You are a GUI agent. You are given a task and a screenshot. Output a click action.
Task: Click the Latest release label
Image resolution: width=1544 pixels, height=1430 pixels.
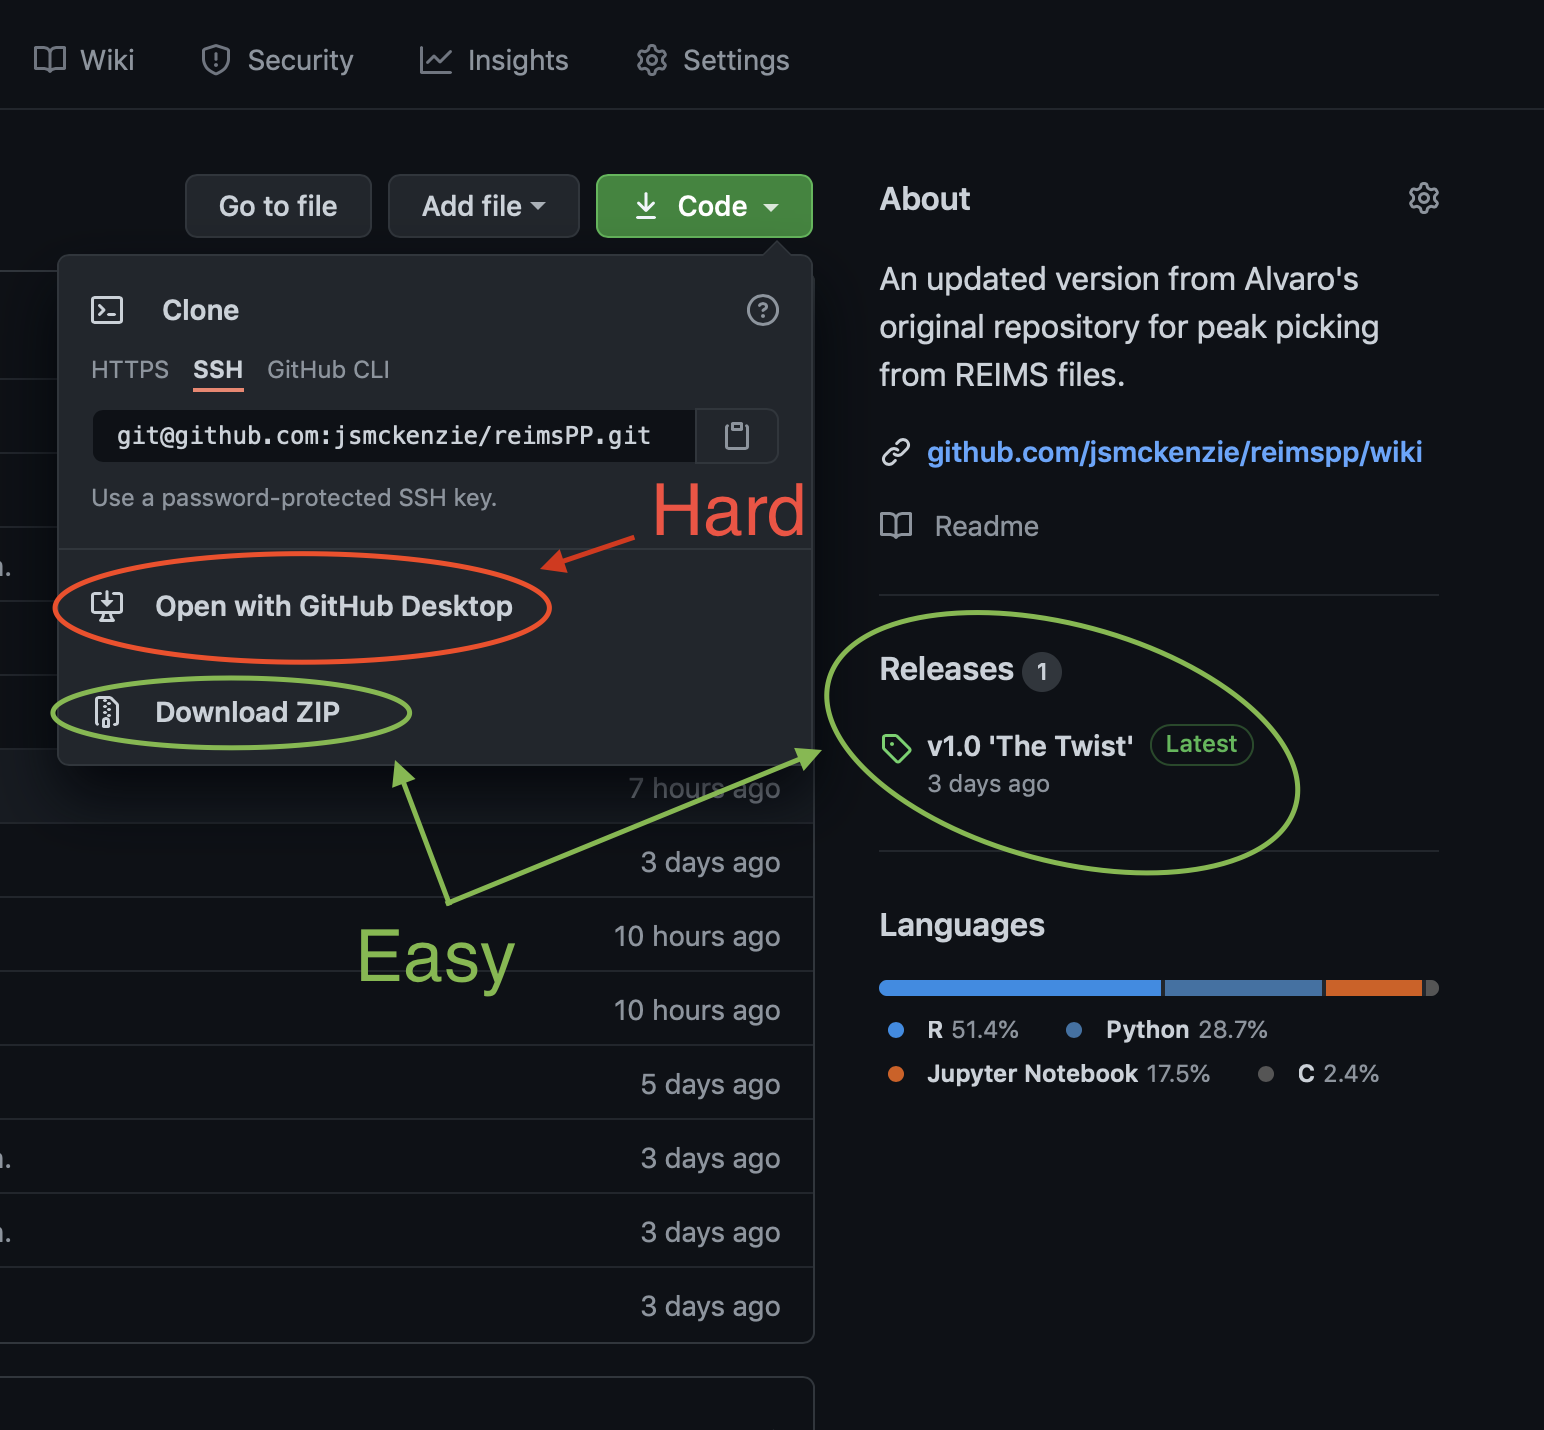coord(1201,744)
